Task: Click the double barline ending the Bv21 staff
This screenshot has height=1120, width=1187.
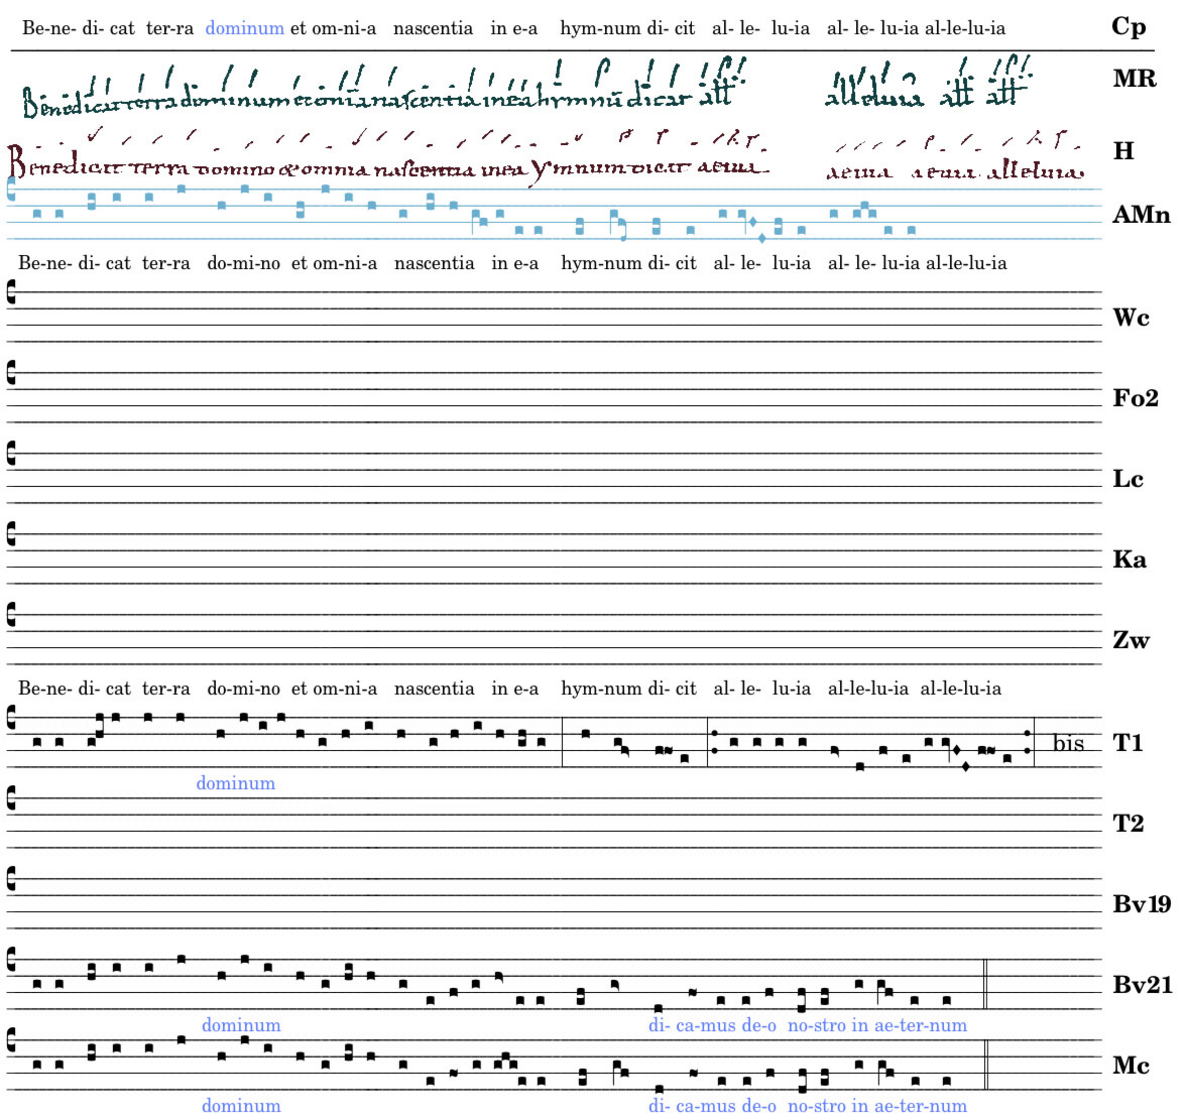Action: [x=986, y=985]
